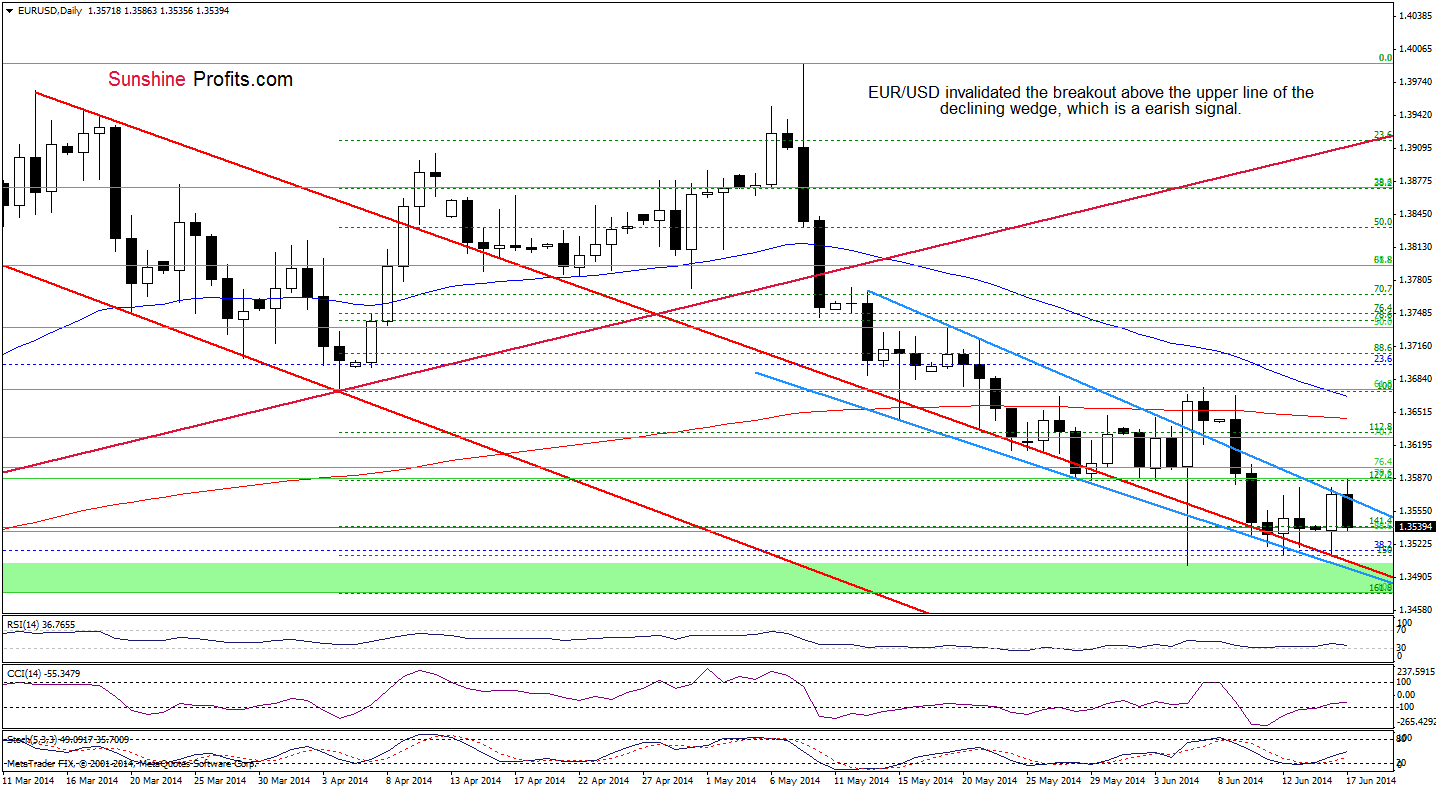Click the 1.39420 price axis label
The width and height of the screenshot is (1436, 789).
[1416, 115]
